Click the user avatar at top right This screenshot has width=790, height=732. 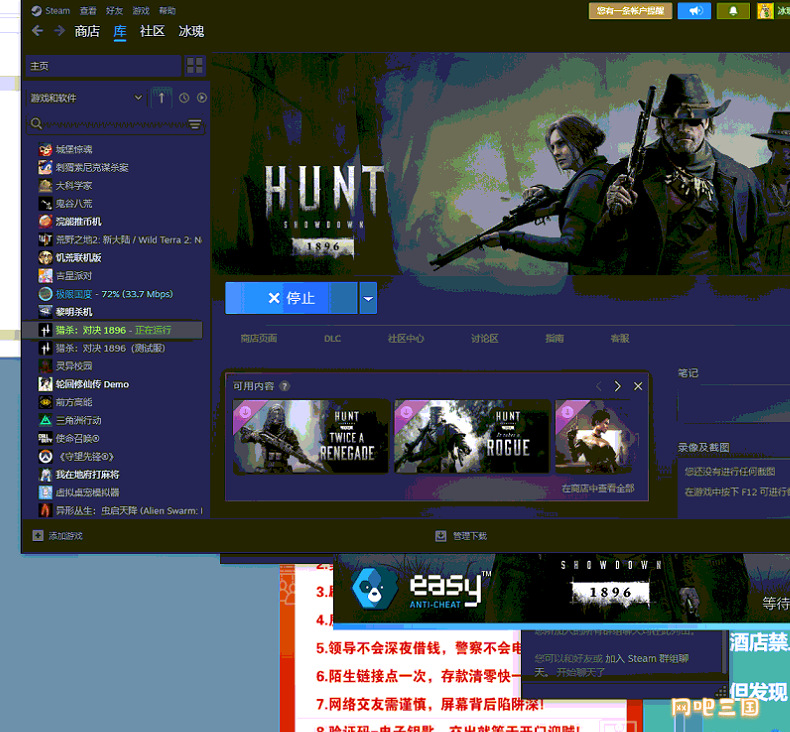click(x=765, y=11)
